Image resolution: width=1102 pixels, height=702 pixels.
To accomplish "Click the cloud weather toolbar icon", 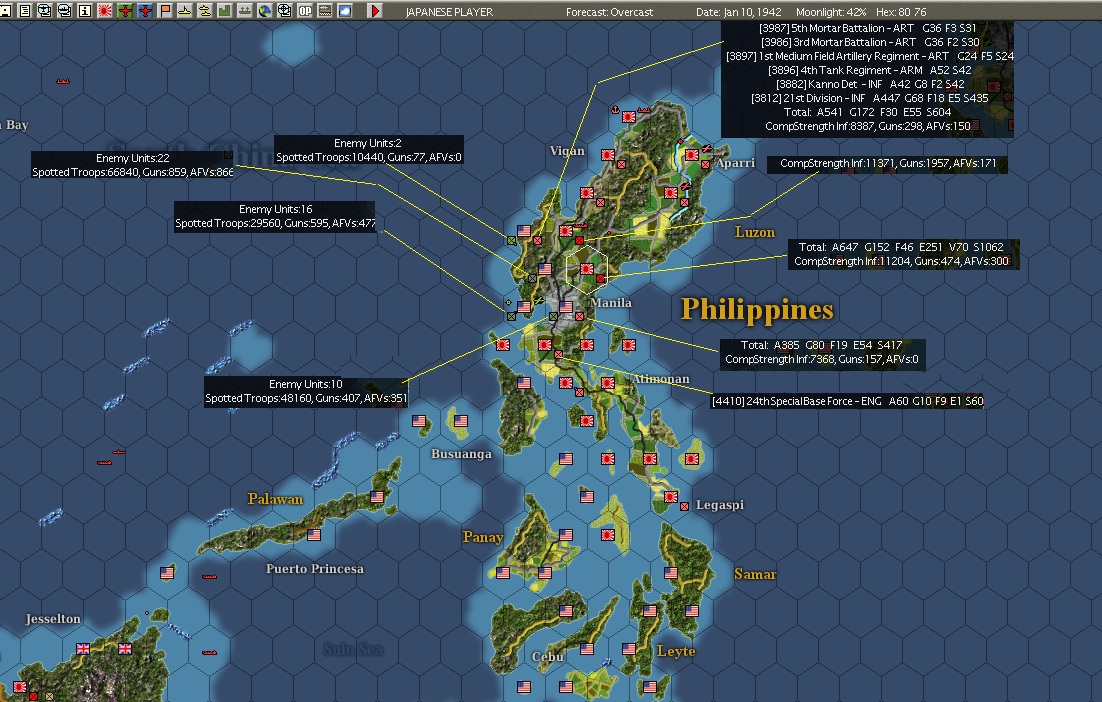I will coord(345,11).
